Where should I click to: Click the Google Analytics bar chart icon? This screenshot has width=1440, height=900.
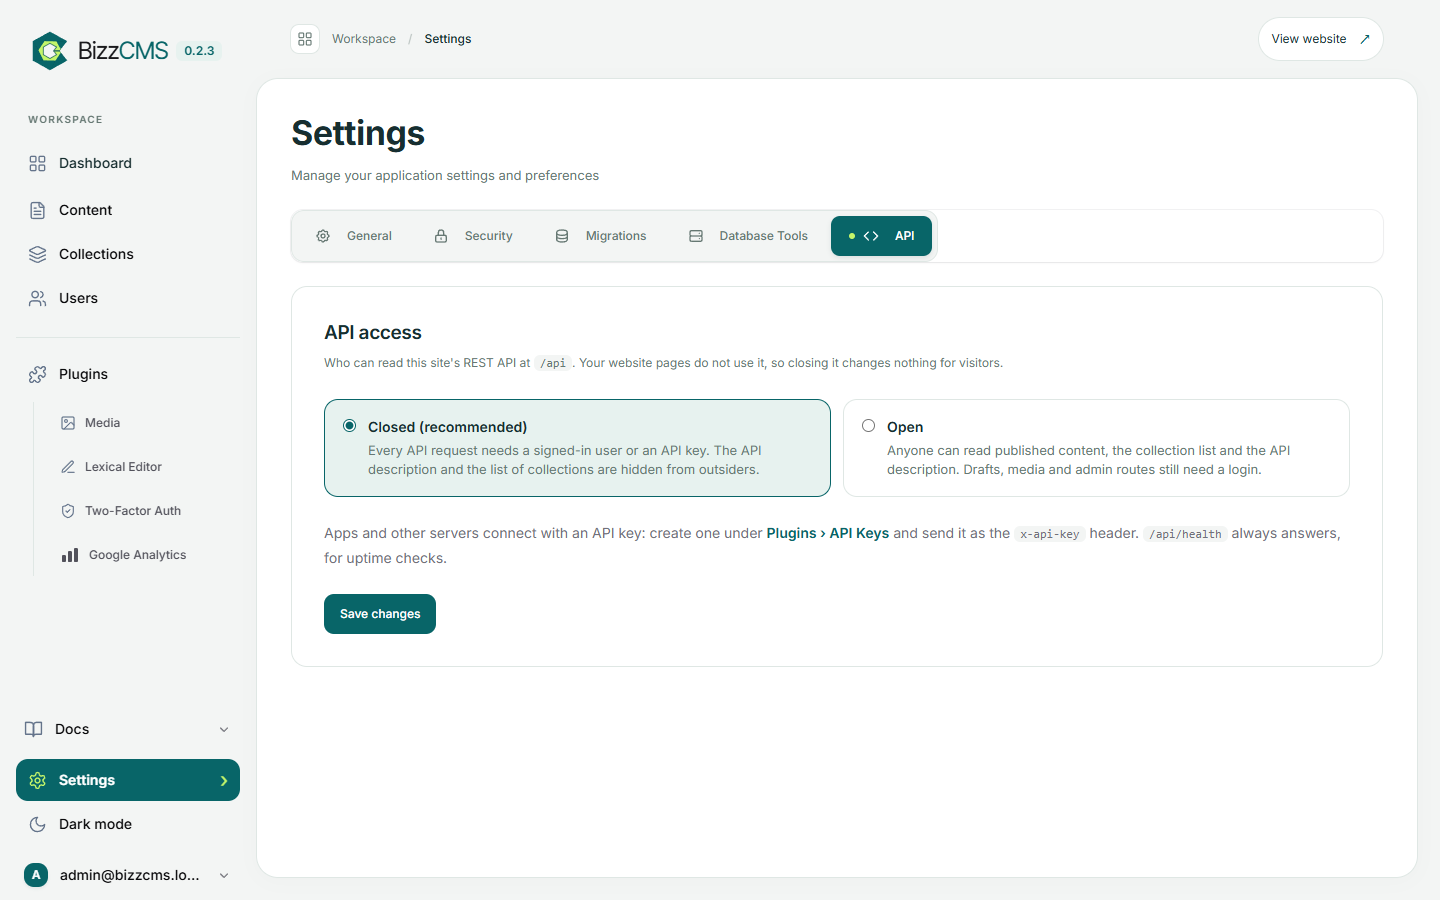tap(70, 555)
